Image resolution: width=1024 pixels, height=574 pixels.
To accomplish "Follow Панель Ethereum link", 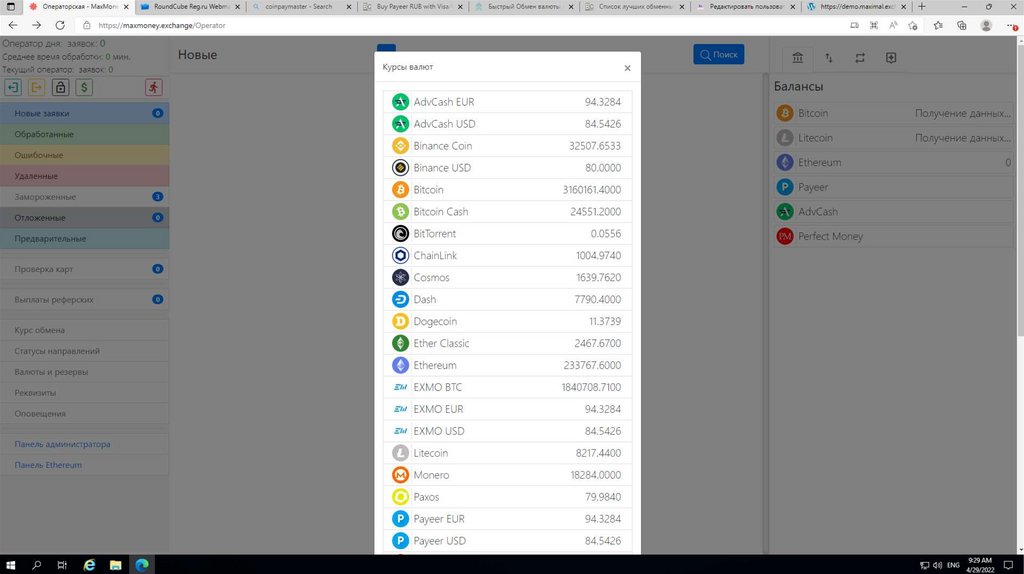I will pos(48,465).
